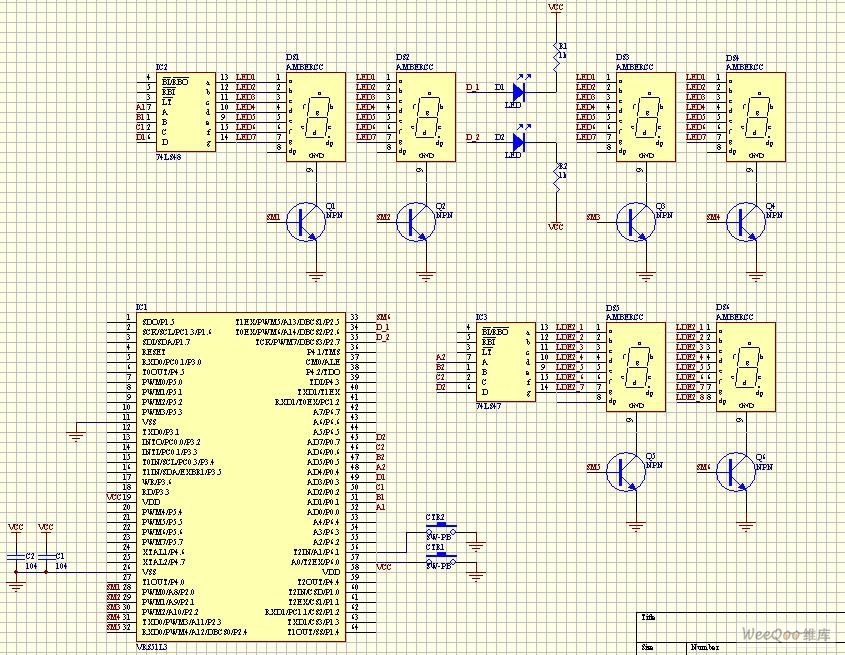Click the ground symbol under Q1

317,275
